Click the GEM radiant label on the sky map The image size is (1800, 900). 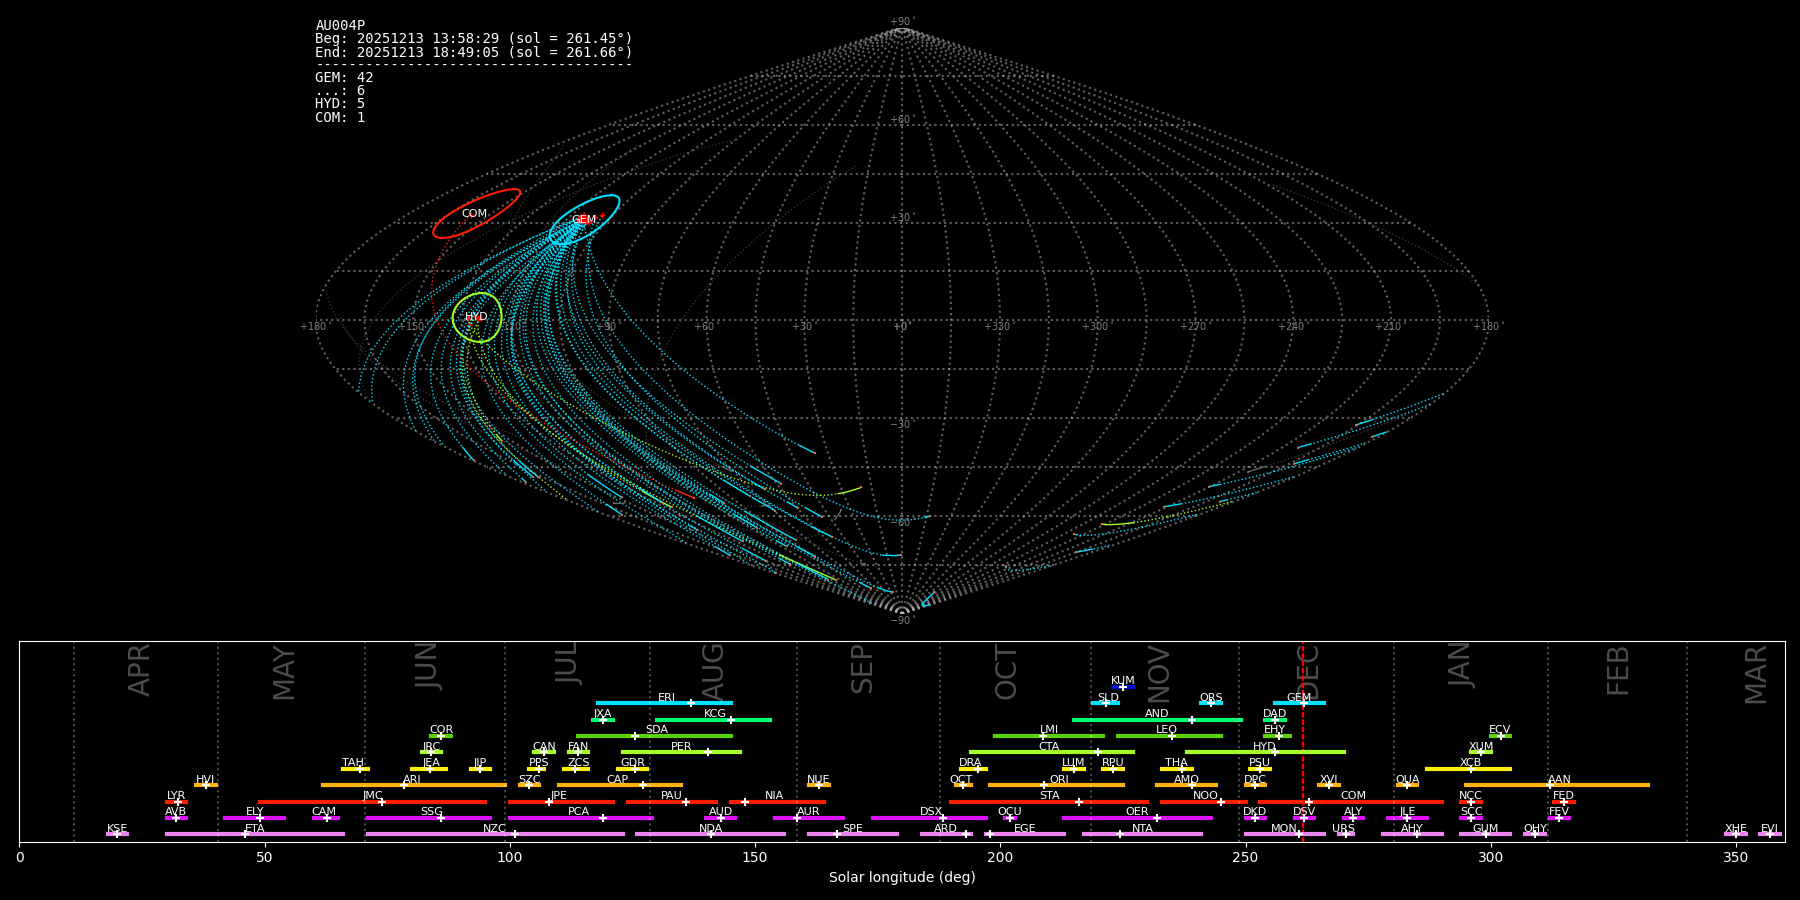click(584, 220)
